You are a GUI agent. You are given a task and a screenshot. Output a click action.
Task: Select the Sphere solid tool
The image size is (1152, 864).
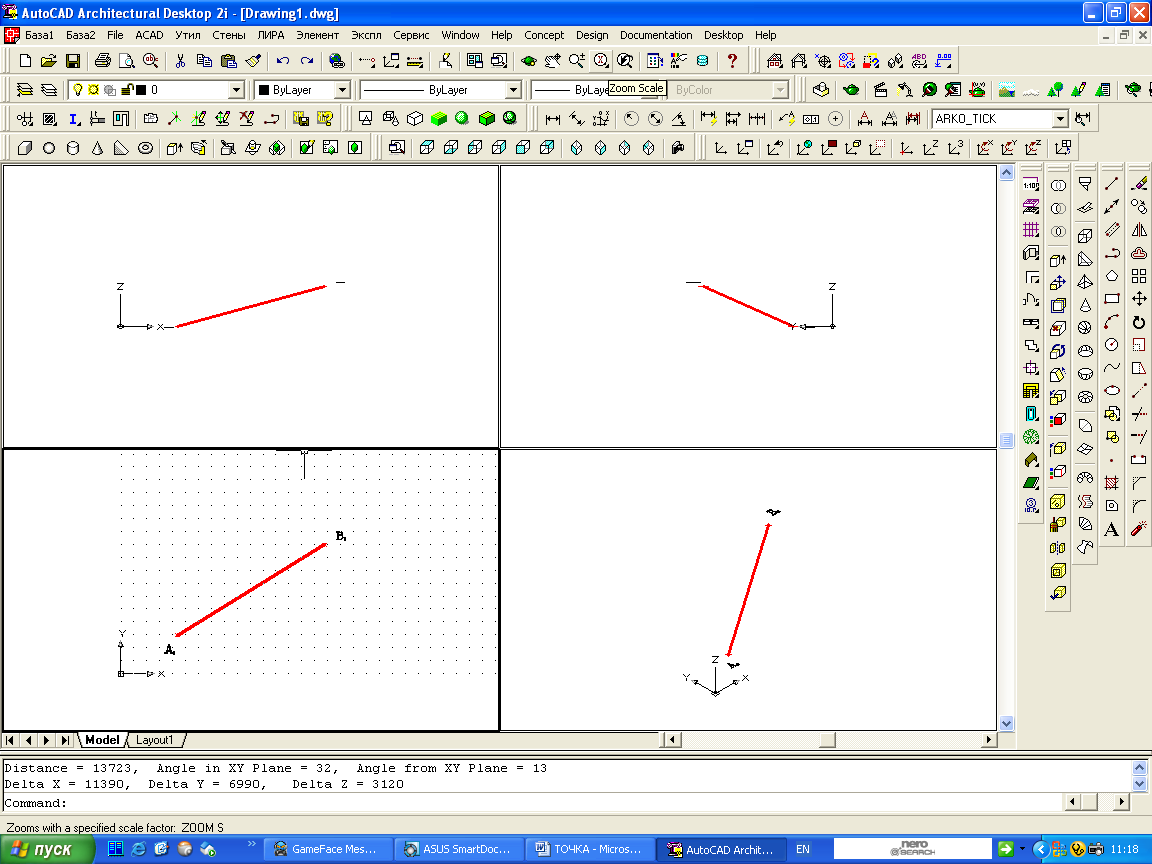tap(48, 148)
